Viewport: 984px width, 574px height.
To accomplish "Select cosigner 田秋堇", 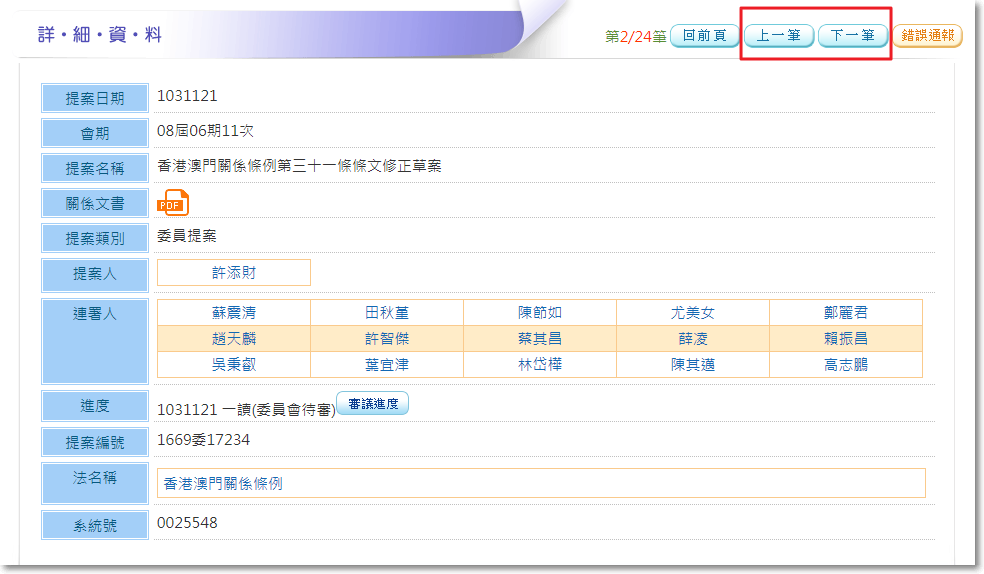I will pos(386,313).
